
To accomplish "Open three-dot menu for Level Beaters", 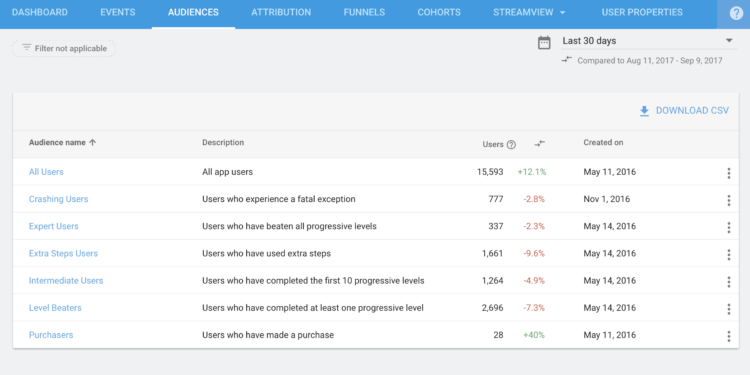I will (728, 309).
